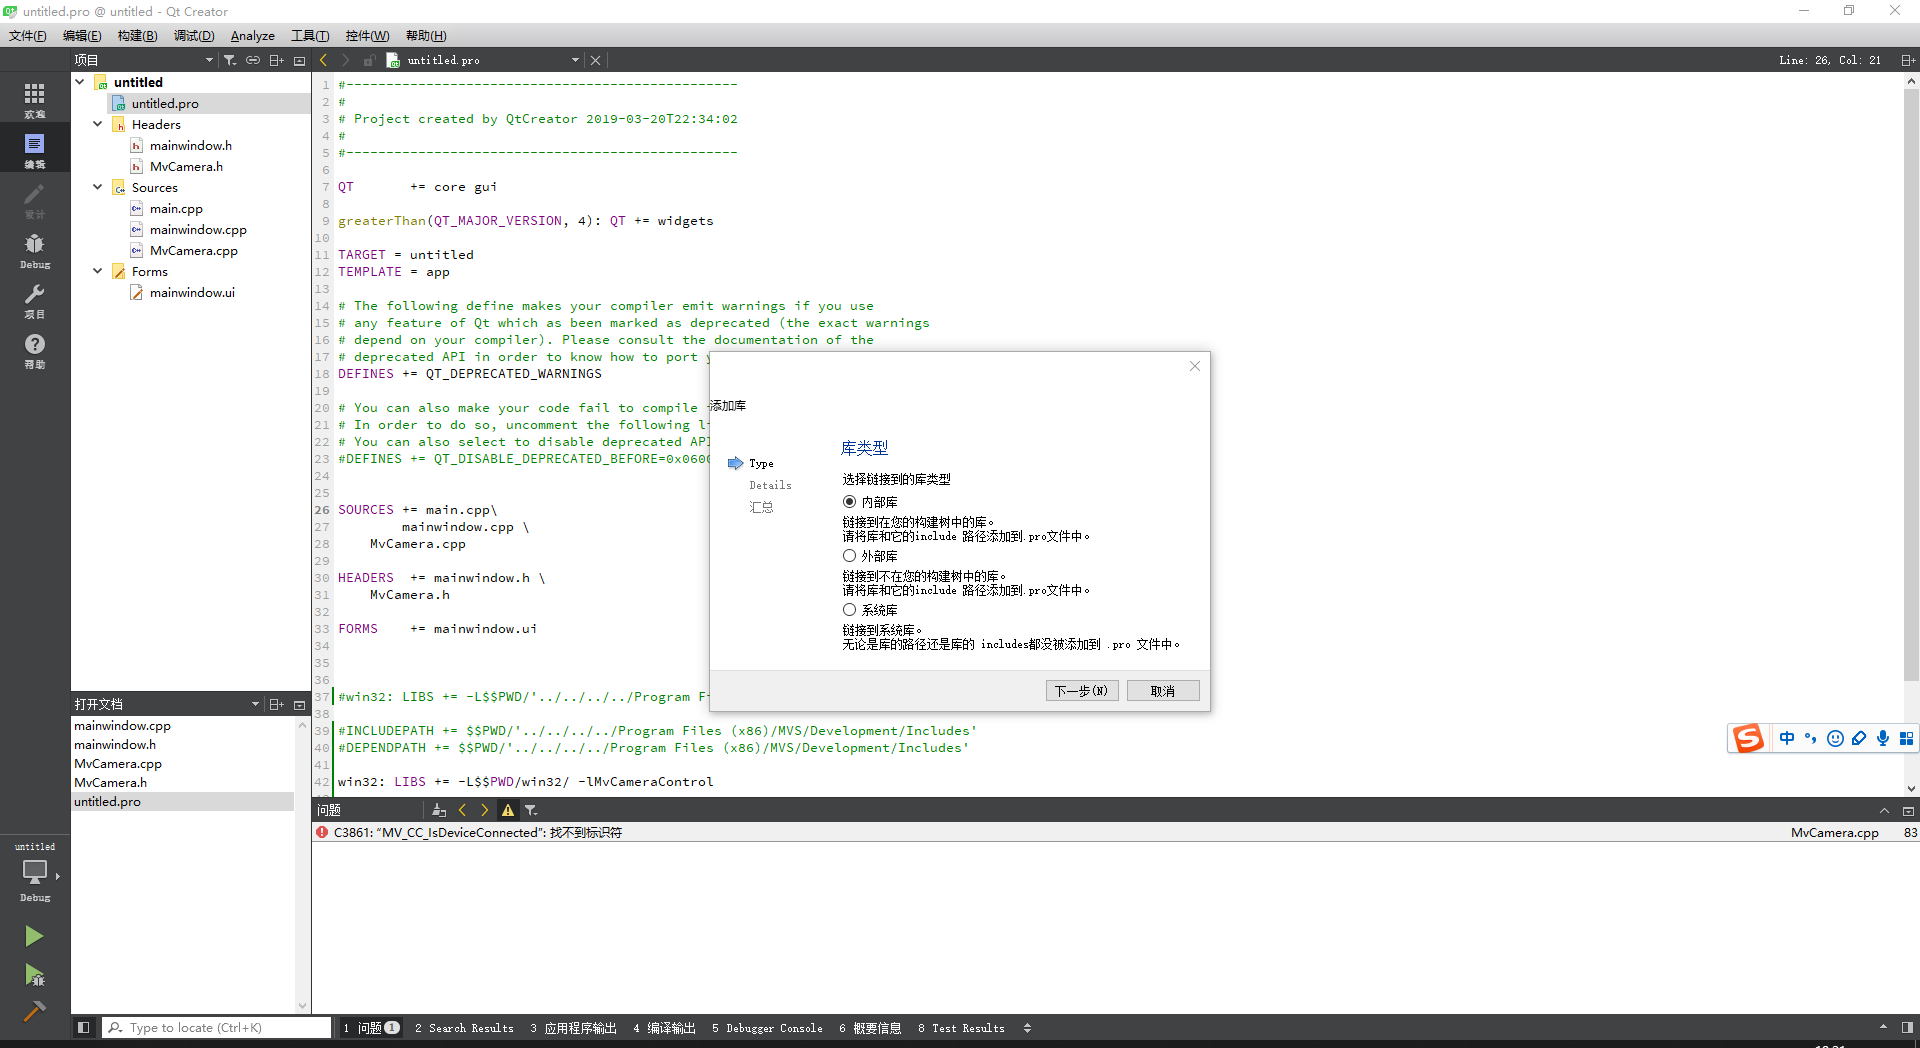Collapse the Headers folder
Screen dimensions: 1920x1048
98,124
